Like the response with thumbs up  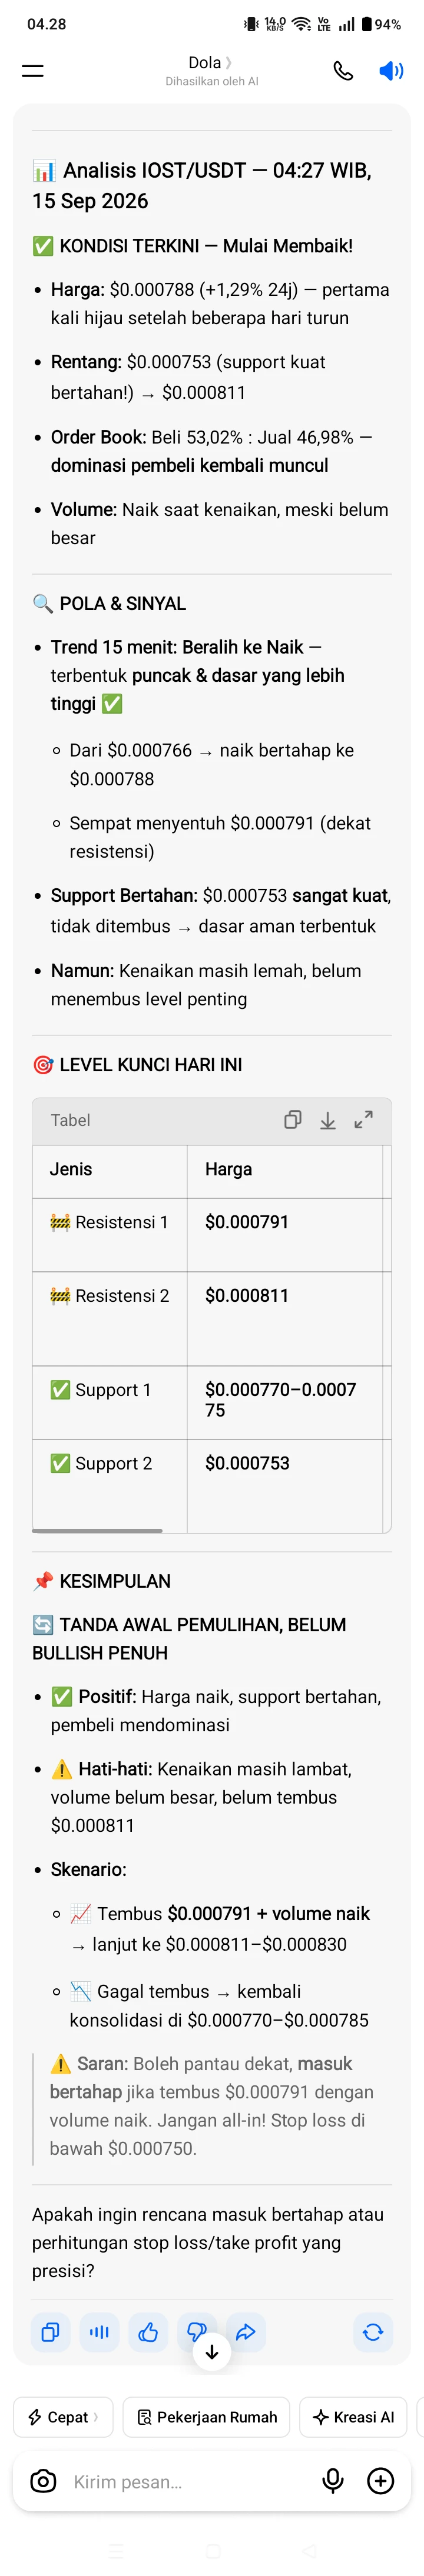click(x=148, y=2333)
